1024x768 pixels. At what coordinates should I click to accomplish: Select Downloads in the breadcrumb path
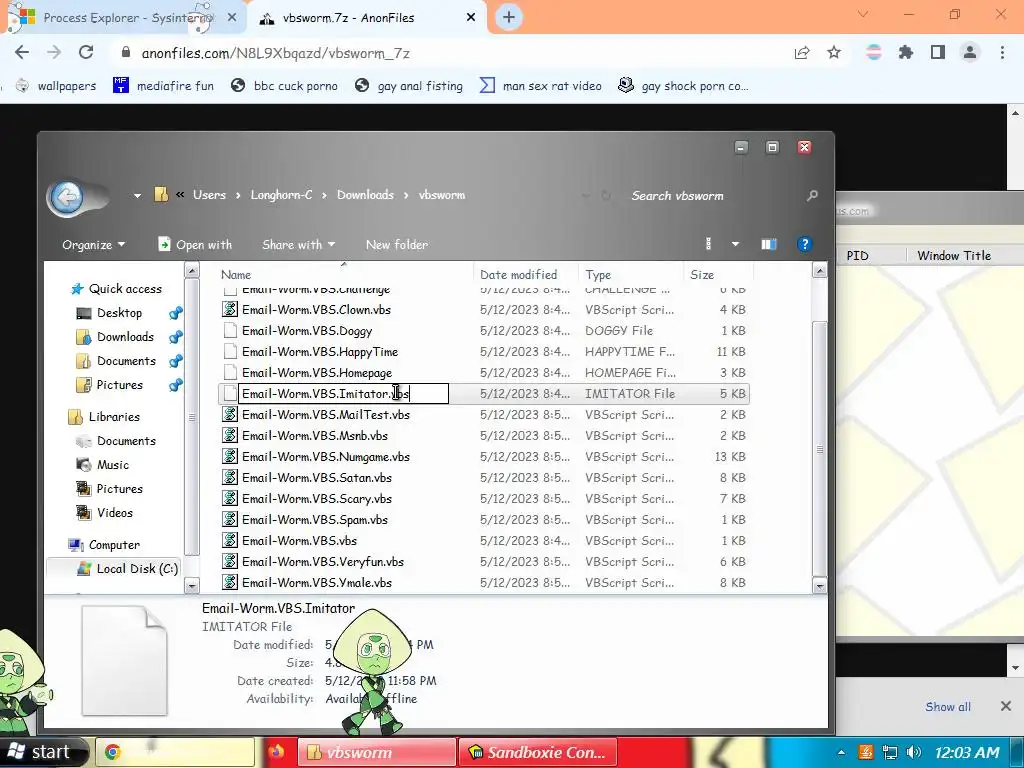coord(365,195)
